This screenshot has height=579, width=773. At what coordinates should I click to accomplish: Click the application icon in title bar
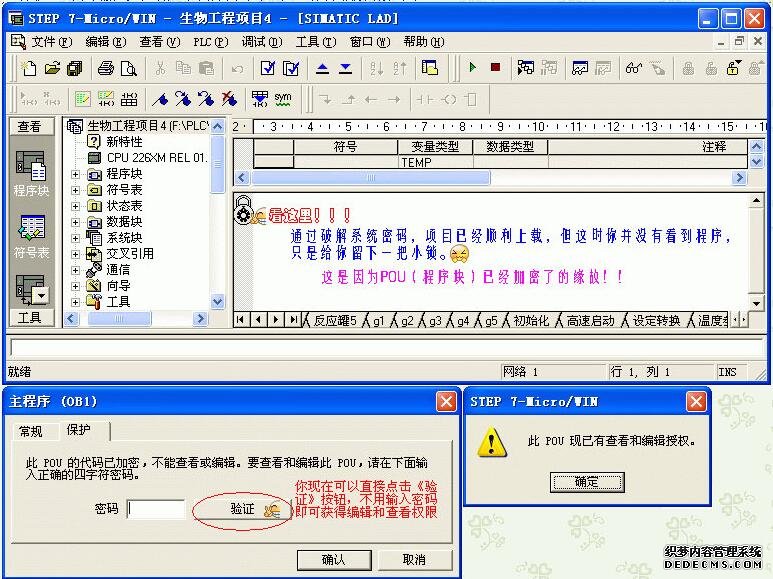tap(16, 19)
